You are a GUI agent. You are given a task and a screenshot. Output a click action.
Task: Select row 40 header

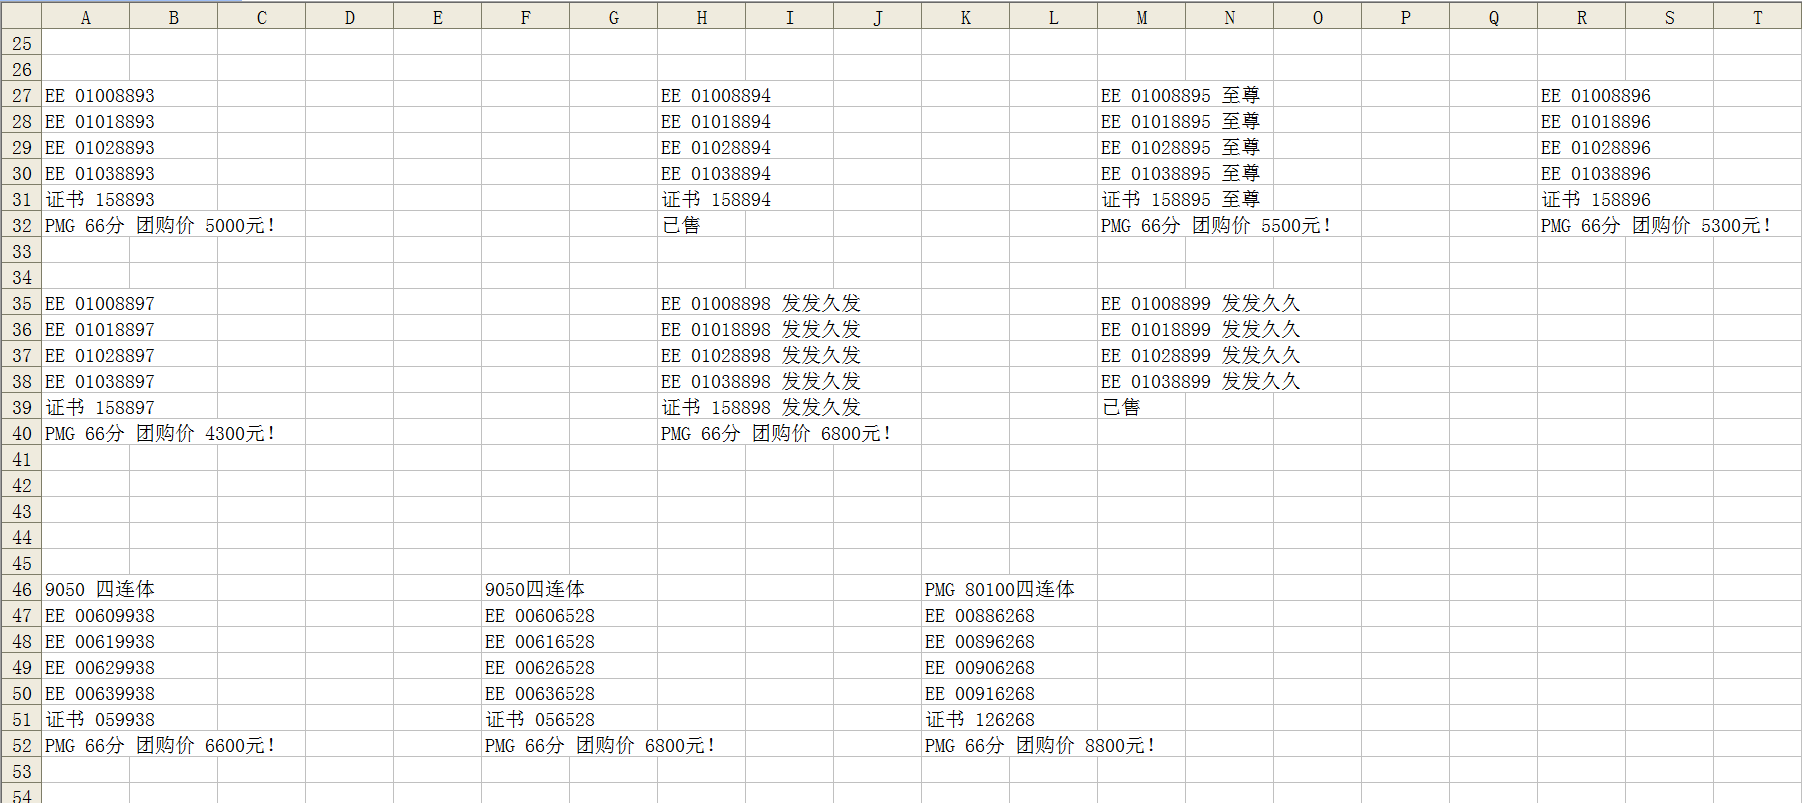pyautogui.click(x=21, y=433)
